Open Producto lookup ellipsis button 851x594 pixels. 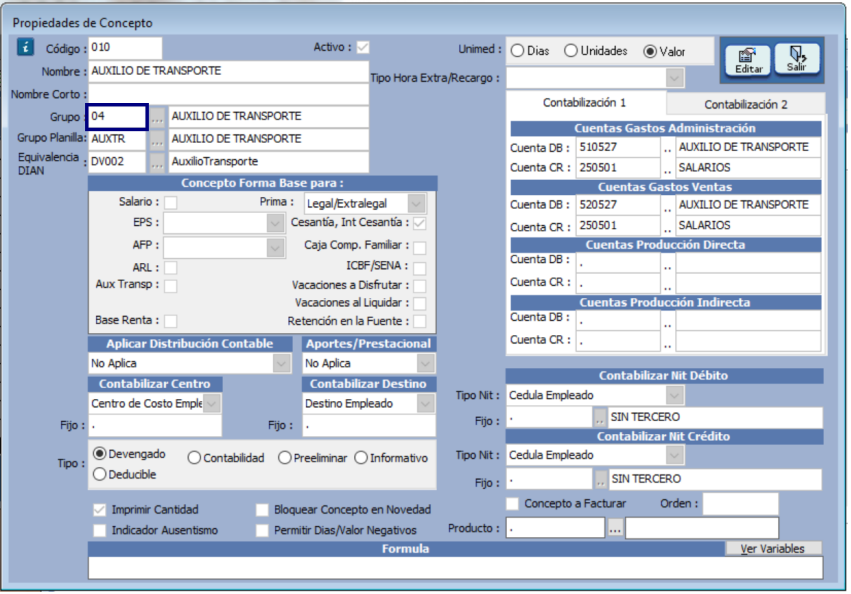(615, 528)
